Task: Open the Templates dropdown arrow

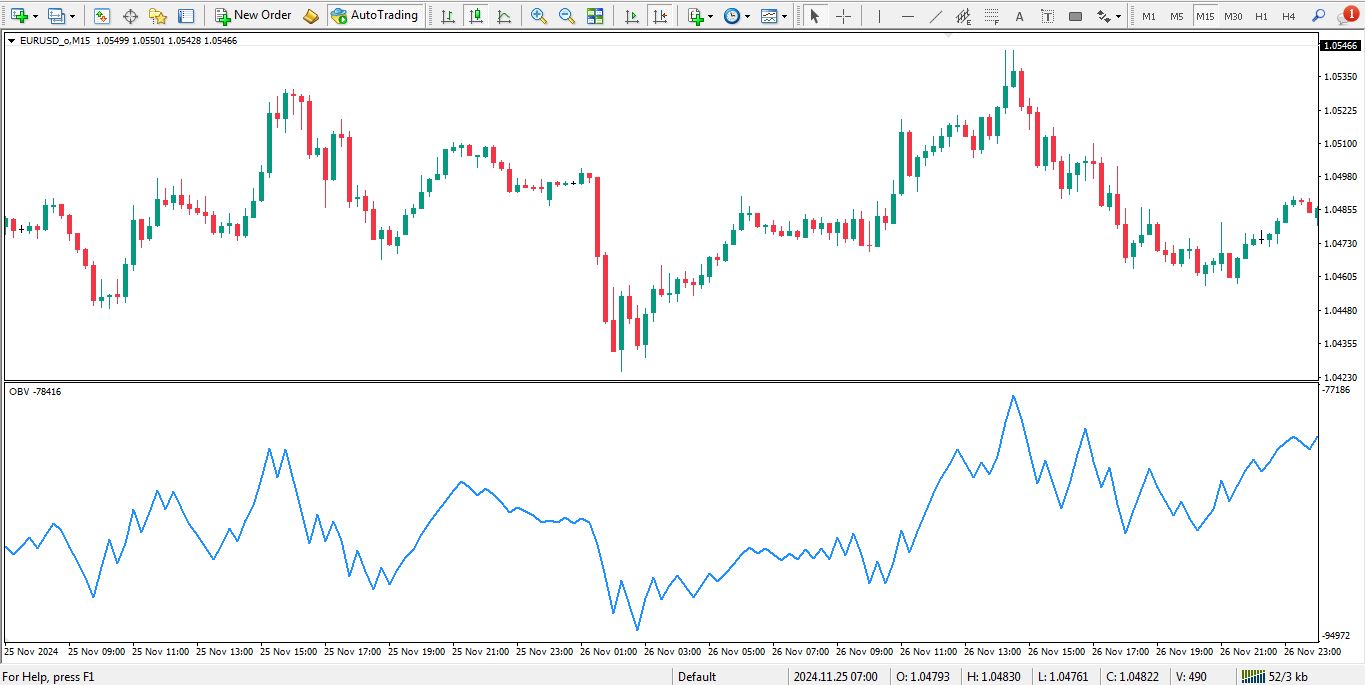Action: pyautogui.click(x=785, y=16)
